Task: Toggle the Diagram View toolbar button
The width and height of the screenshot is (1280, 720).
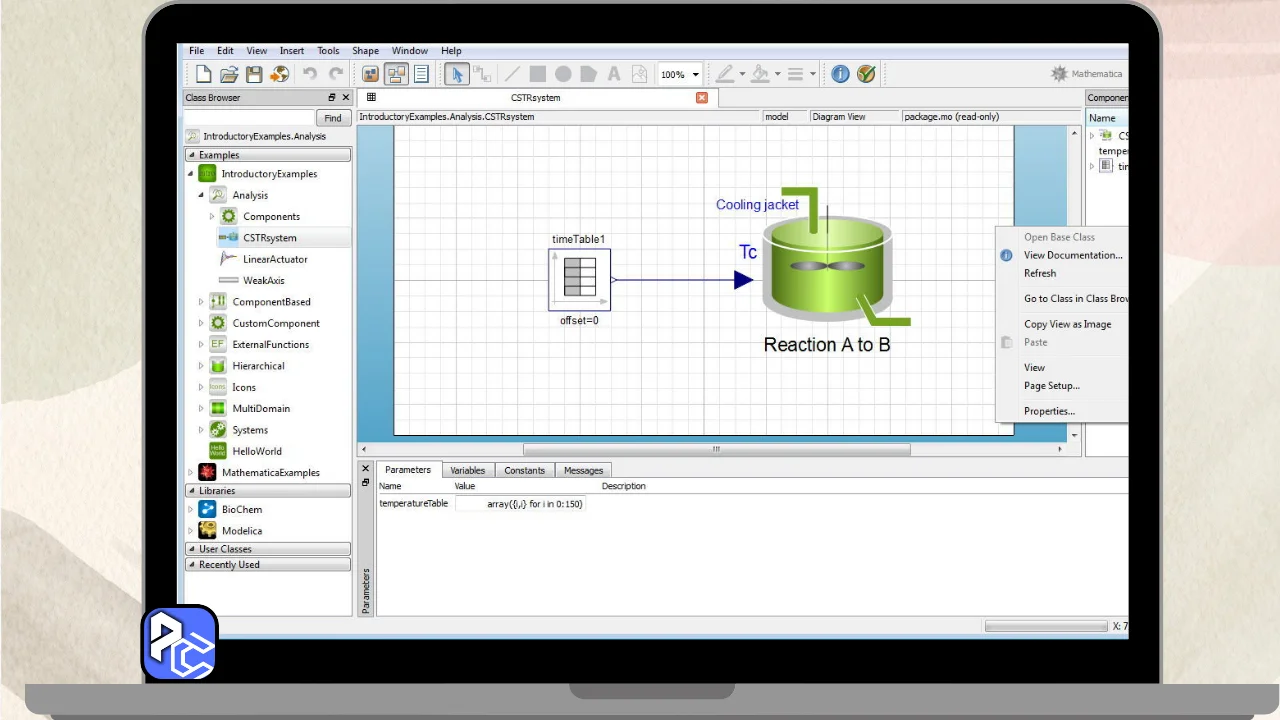Action: click(396, 74)
